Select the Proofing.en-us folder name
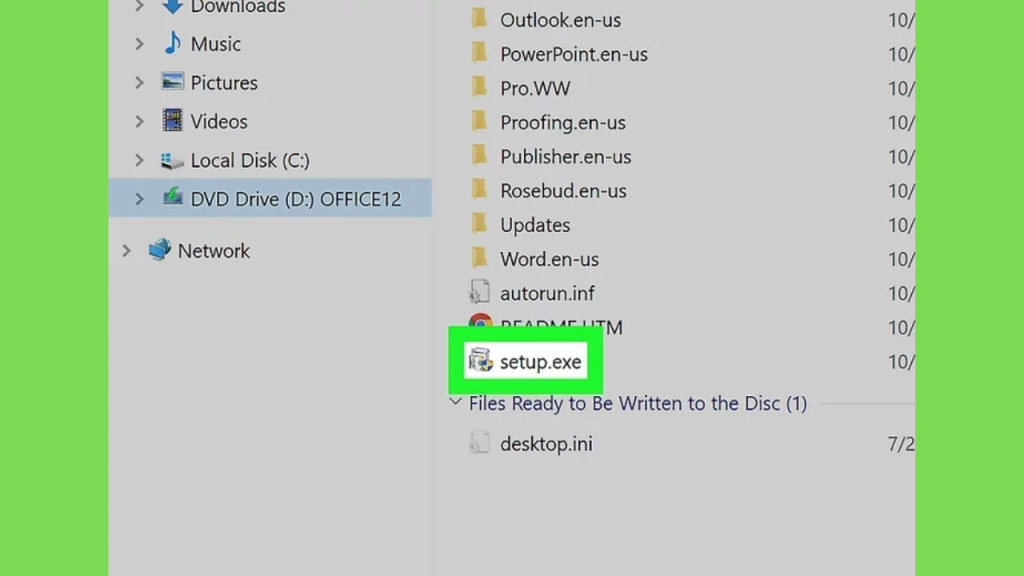 563,123
